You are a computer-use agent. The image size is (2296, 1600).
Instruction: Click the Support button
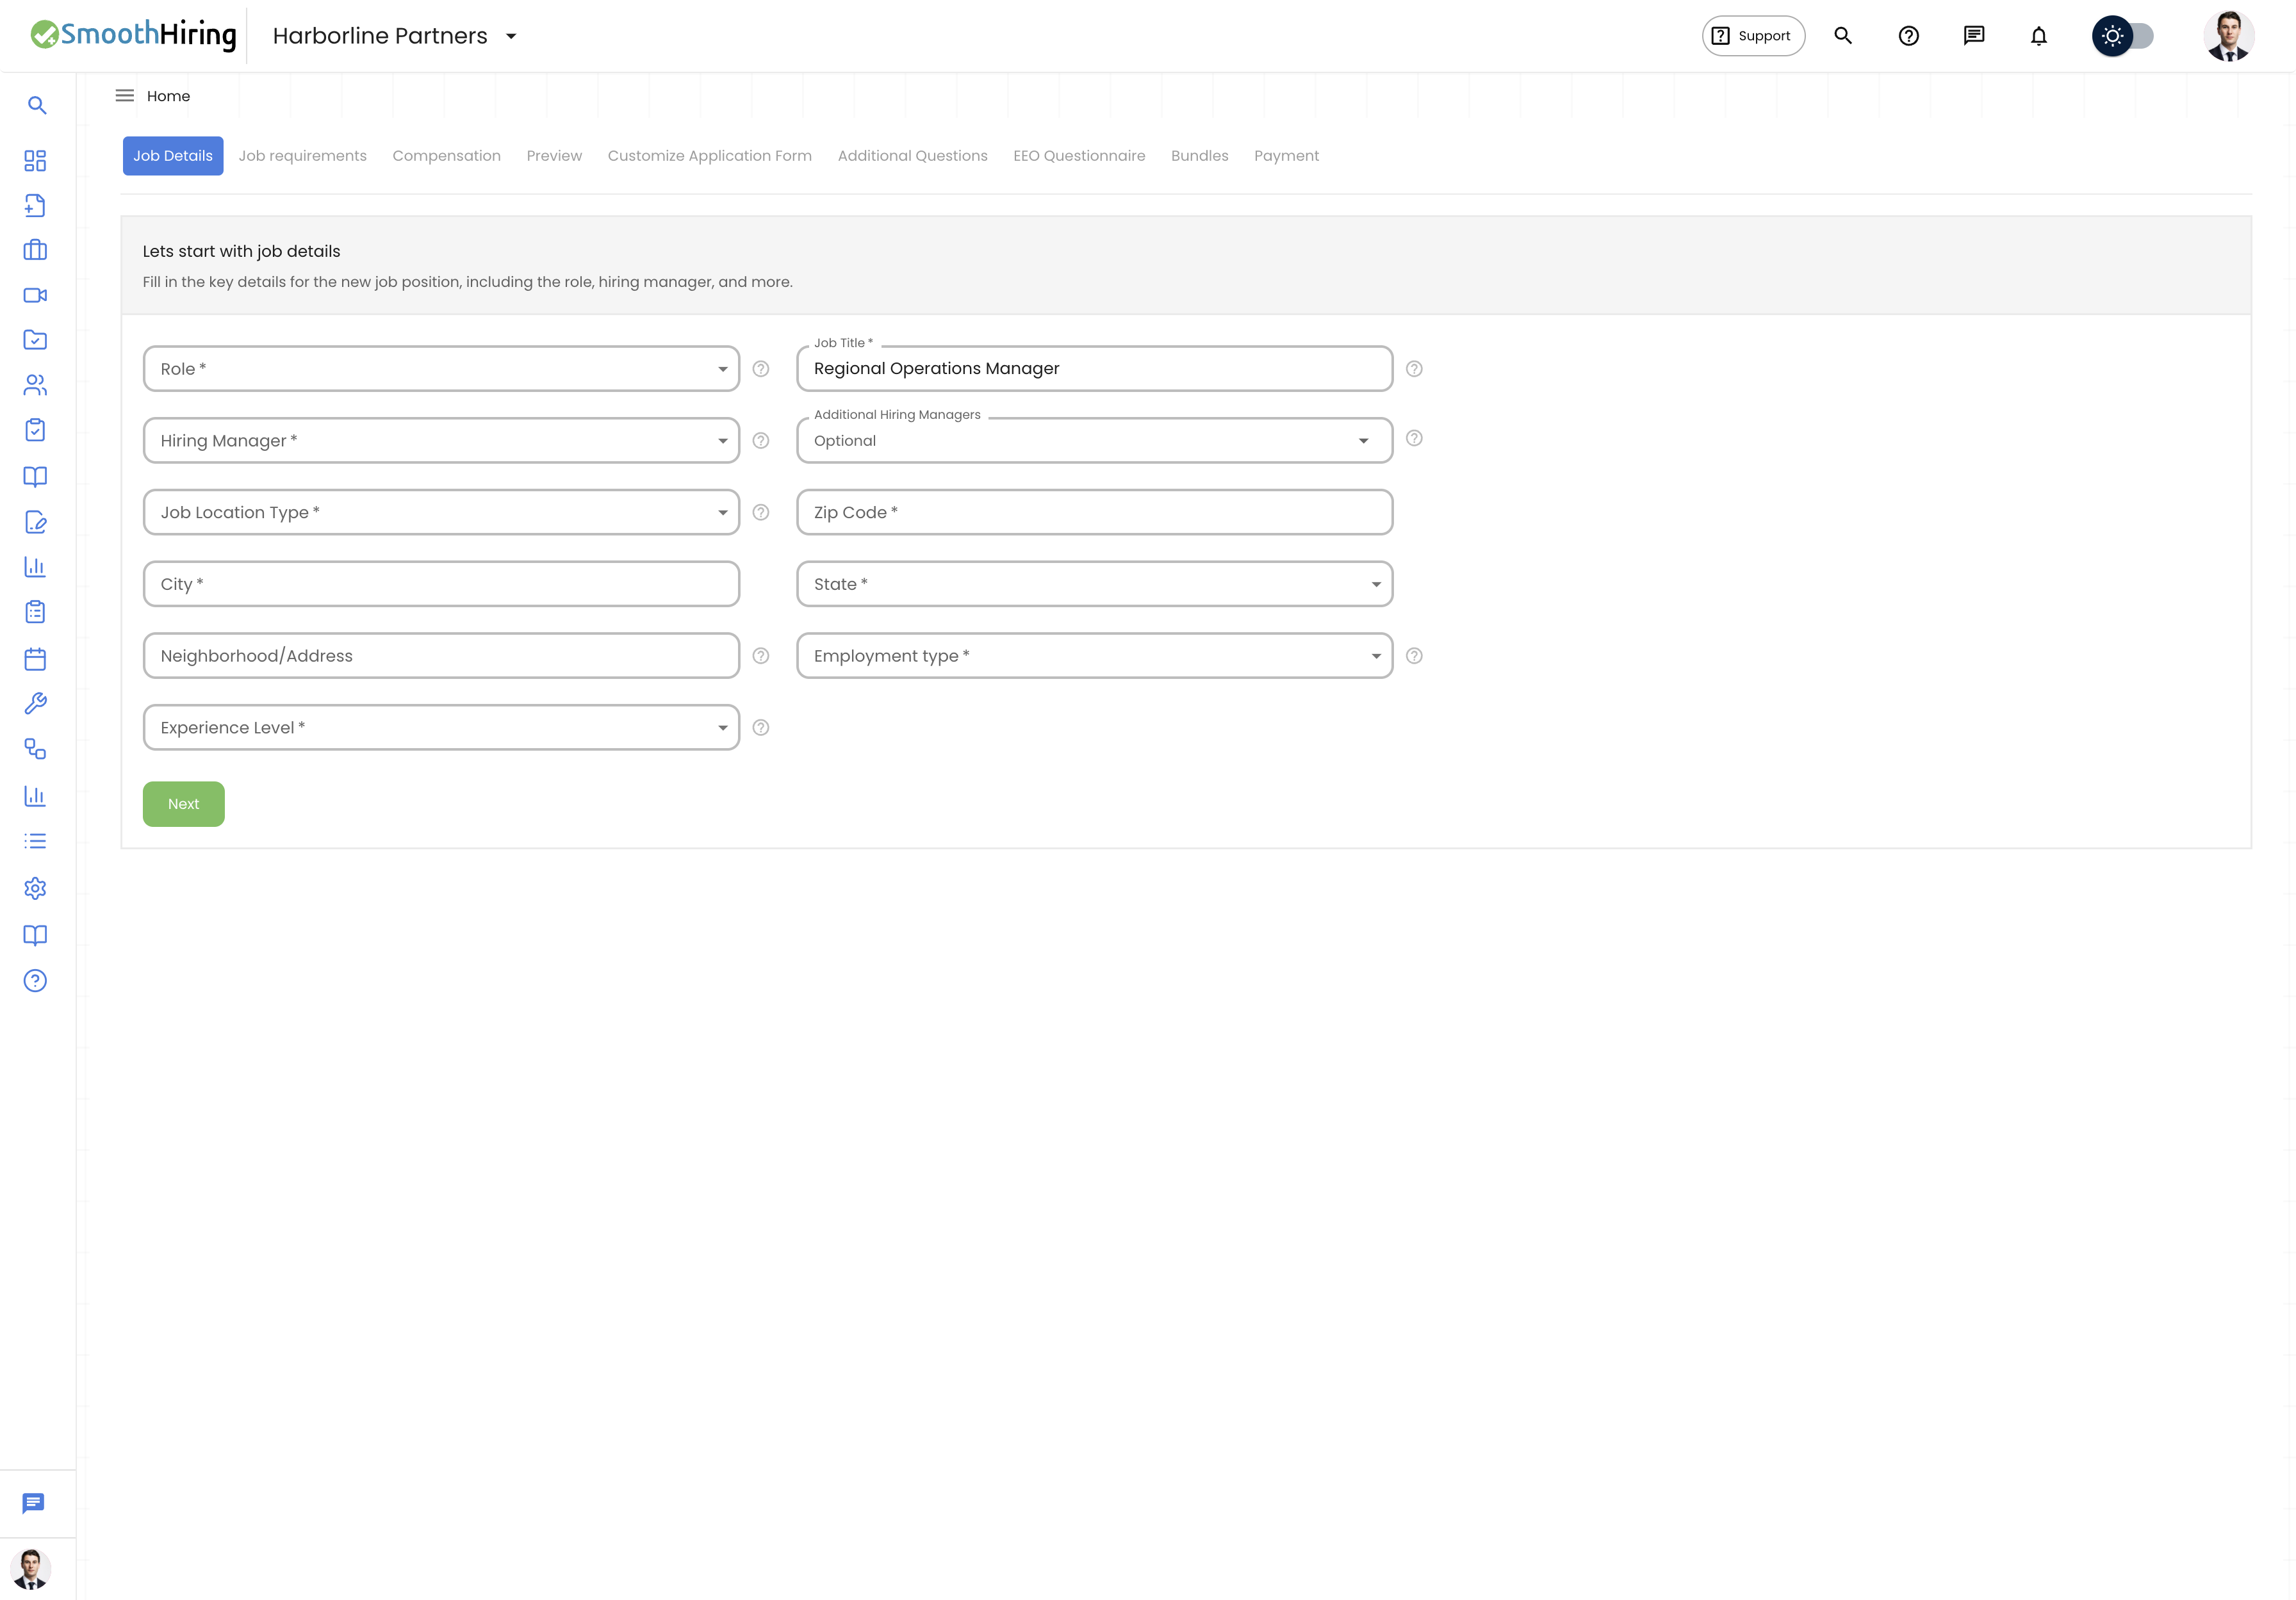(1753, 36)
